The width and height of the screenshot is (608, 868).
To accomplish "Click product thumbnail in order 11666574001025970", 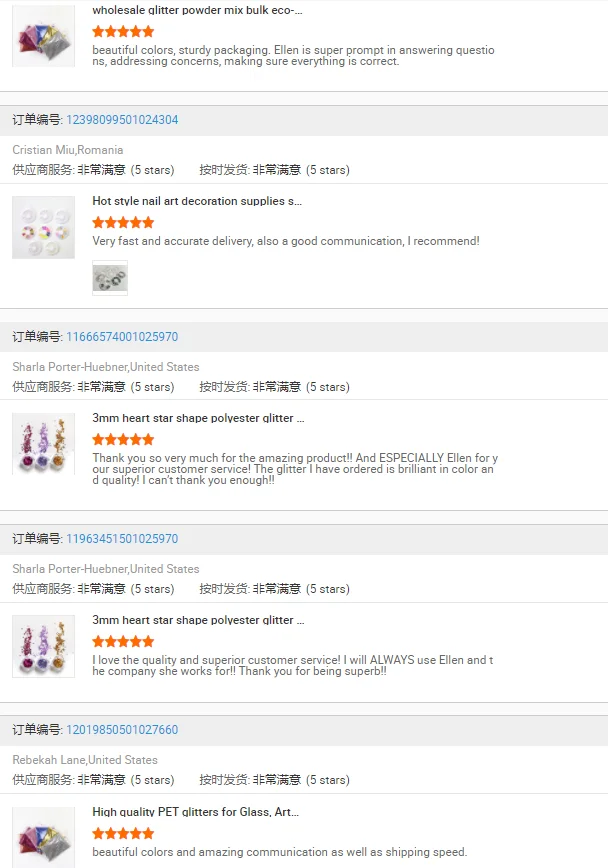I will tap(43, 444).
